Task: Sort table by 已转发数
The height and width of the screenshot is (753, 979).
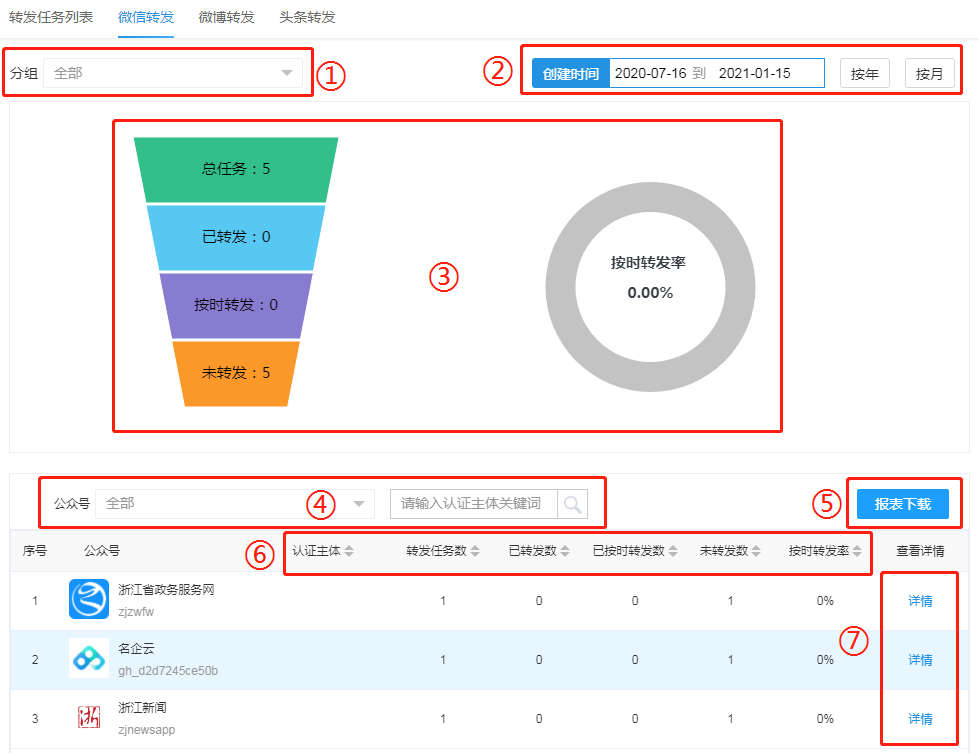Action: click(538, 551)
